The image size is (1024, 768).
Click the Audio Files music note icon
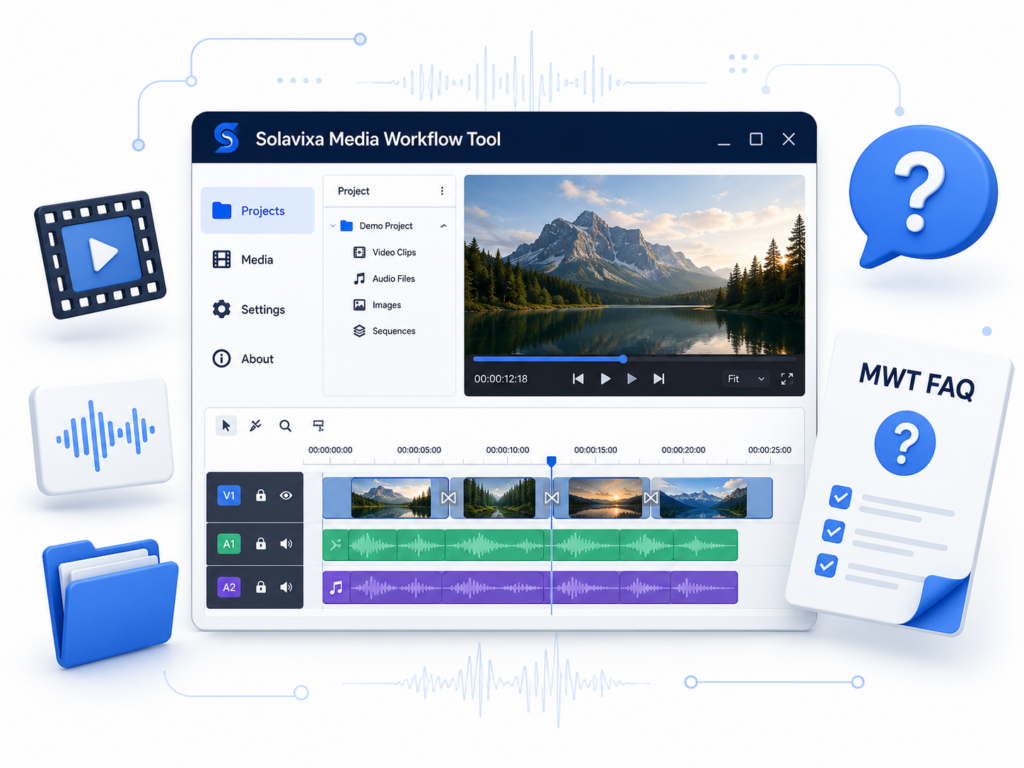359,279
